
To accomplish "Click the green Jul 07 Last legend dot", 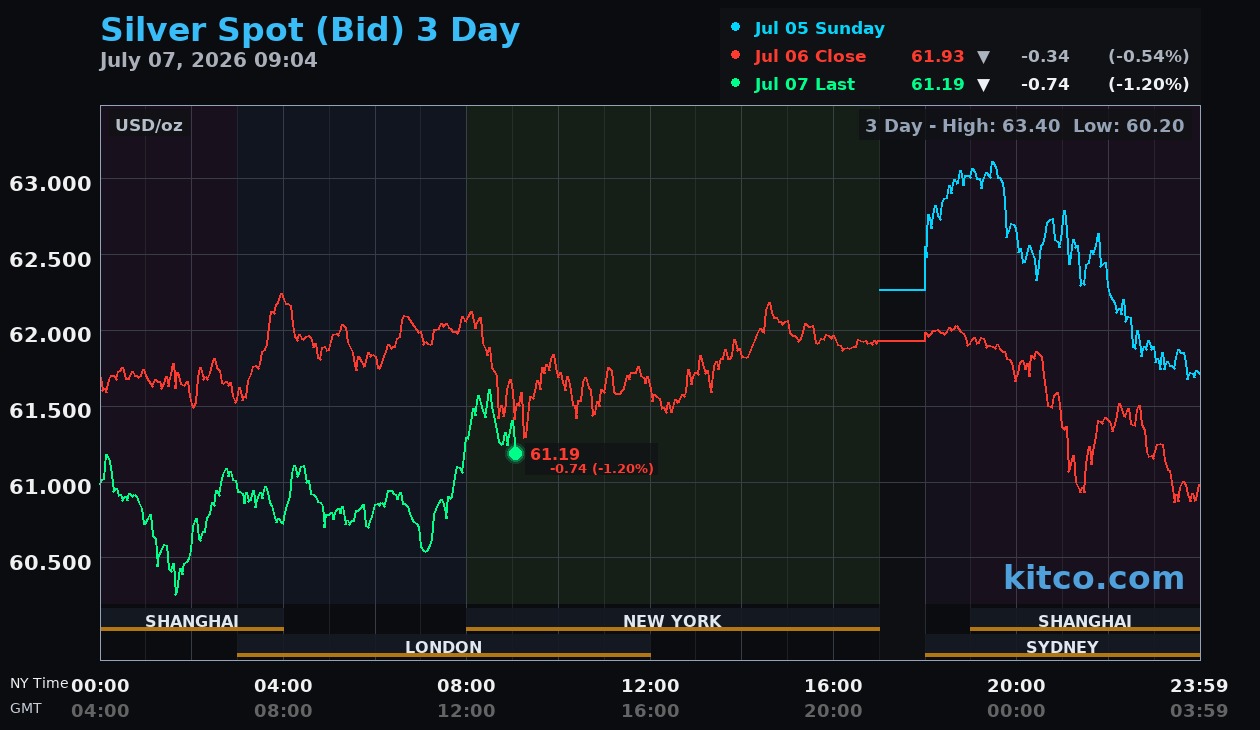I will [736, 84].
